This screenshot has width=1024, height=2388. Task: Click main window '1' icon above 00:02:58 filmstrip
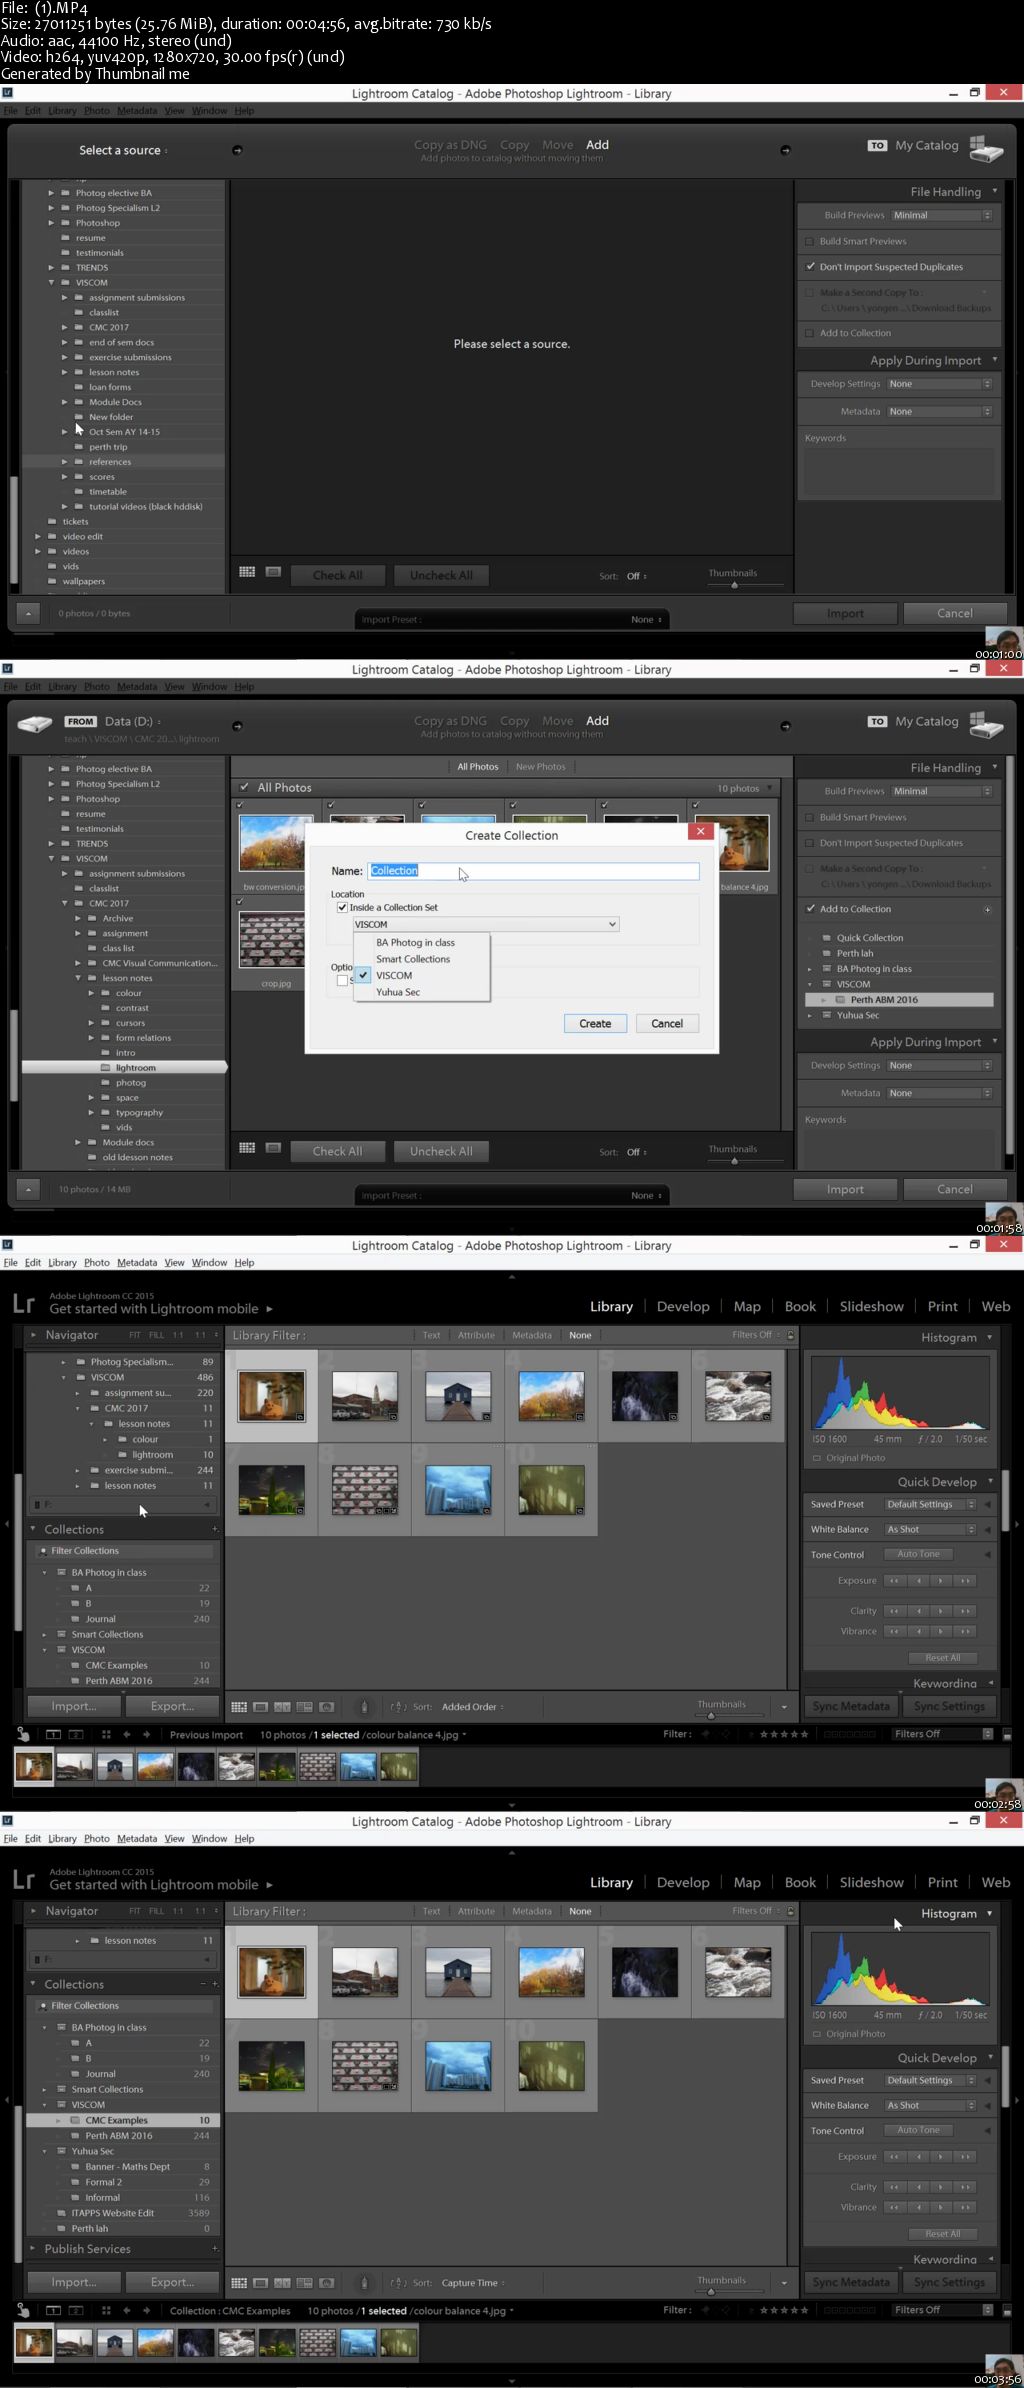[x=53, y=1734]
